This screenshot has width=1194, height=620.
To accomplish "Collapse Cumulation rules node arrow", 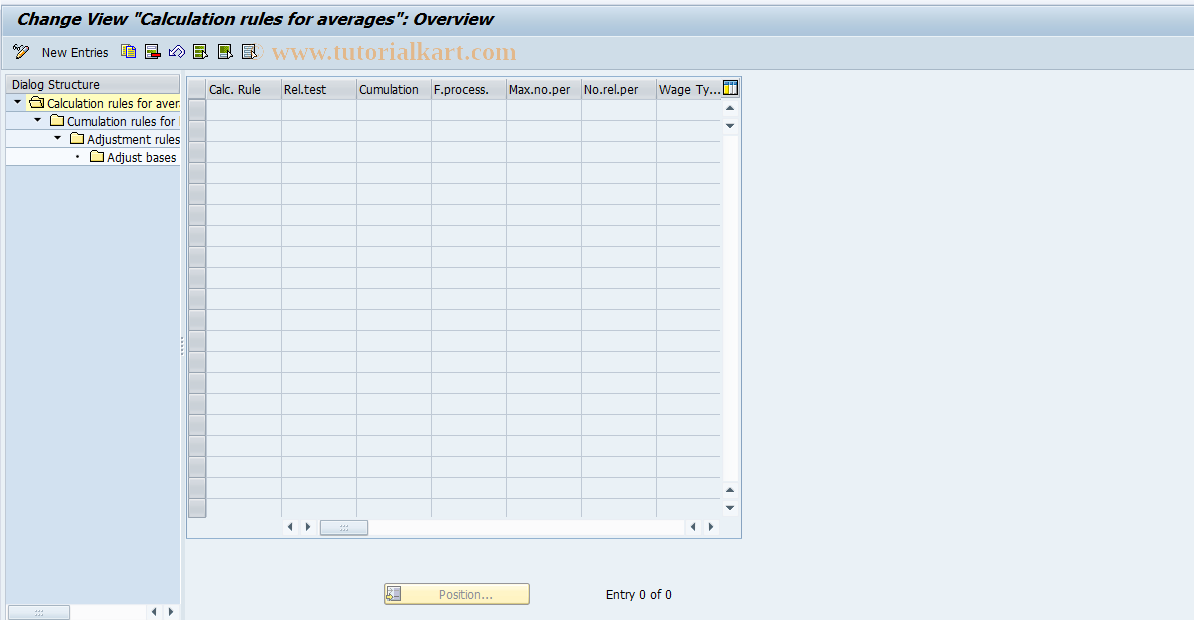I will [37, 120].
